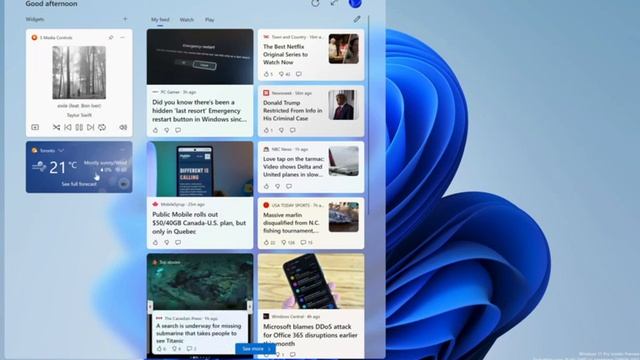The width and height of the screenshot is (640, 360).
Task: Expand widgets board to full view
Action: coord(334,3)
